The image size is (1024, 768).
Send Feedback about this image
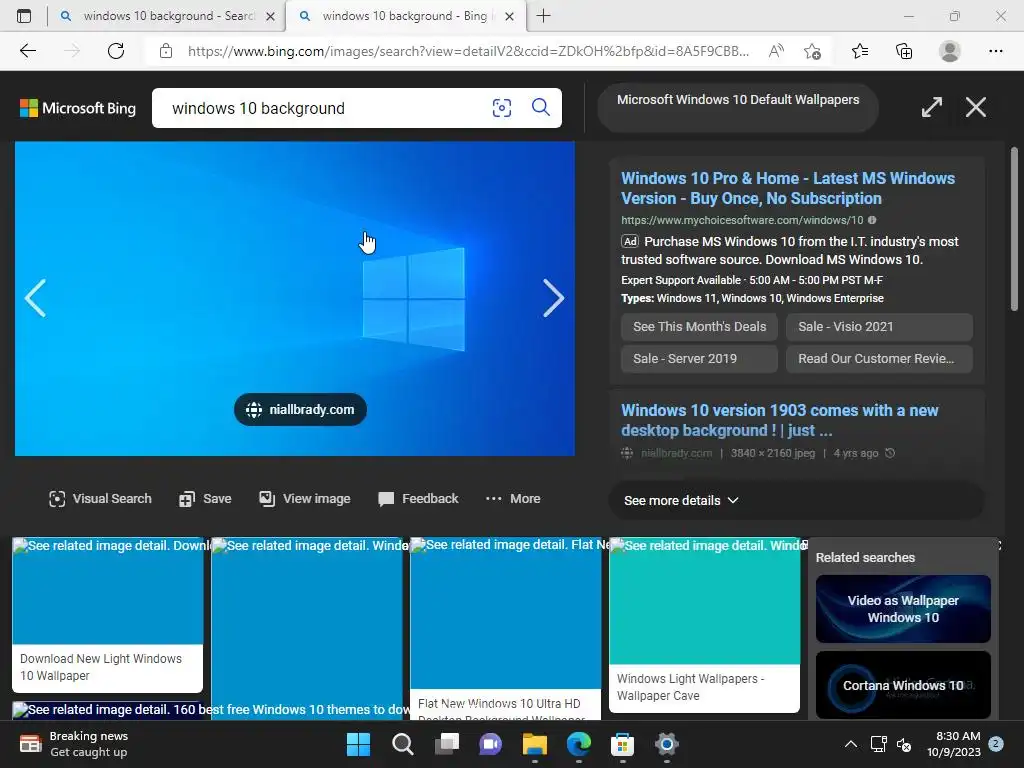pyautogui.click(x=418, y=499)
